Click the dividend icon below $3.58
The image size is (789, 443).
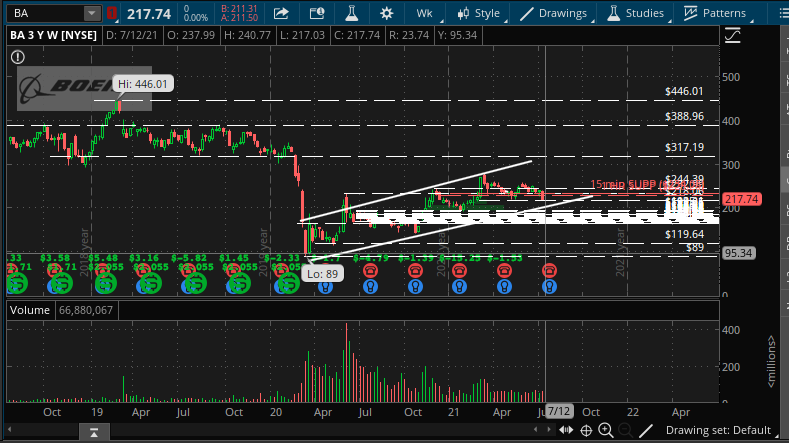[x=61, y=284]
